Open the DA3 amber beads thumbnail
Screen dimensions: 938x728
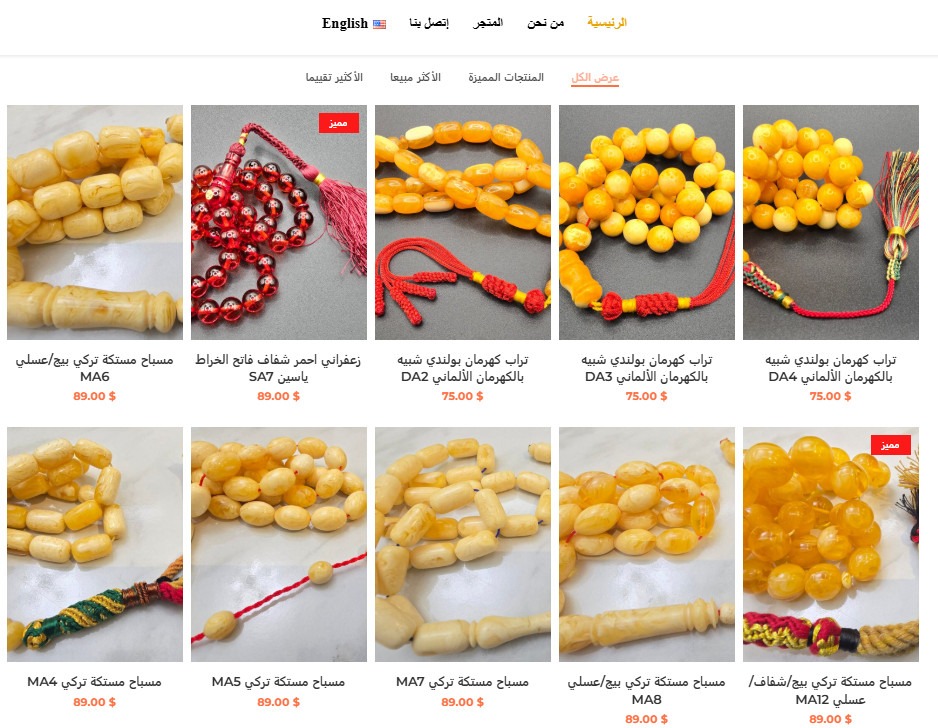click(x=647, y=223)
